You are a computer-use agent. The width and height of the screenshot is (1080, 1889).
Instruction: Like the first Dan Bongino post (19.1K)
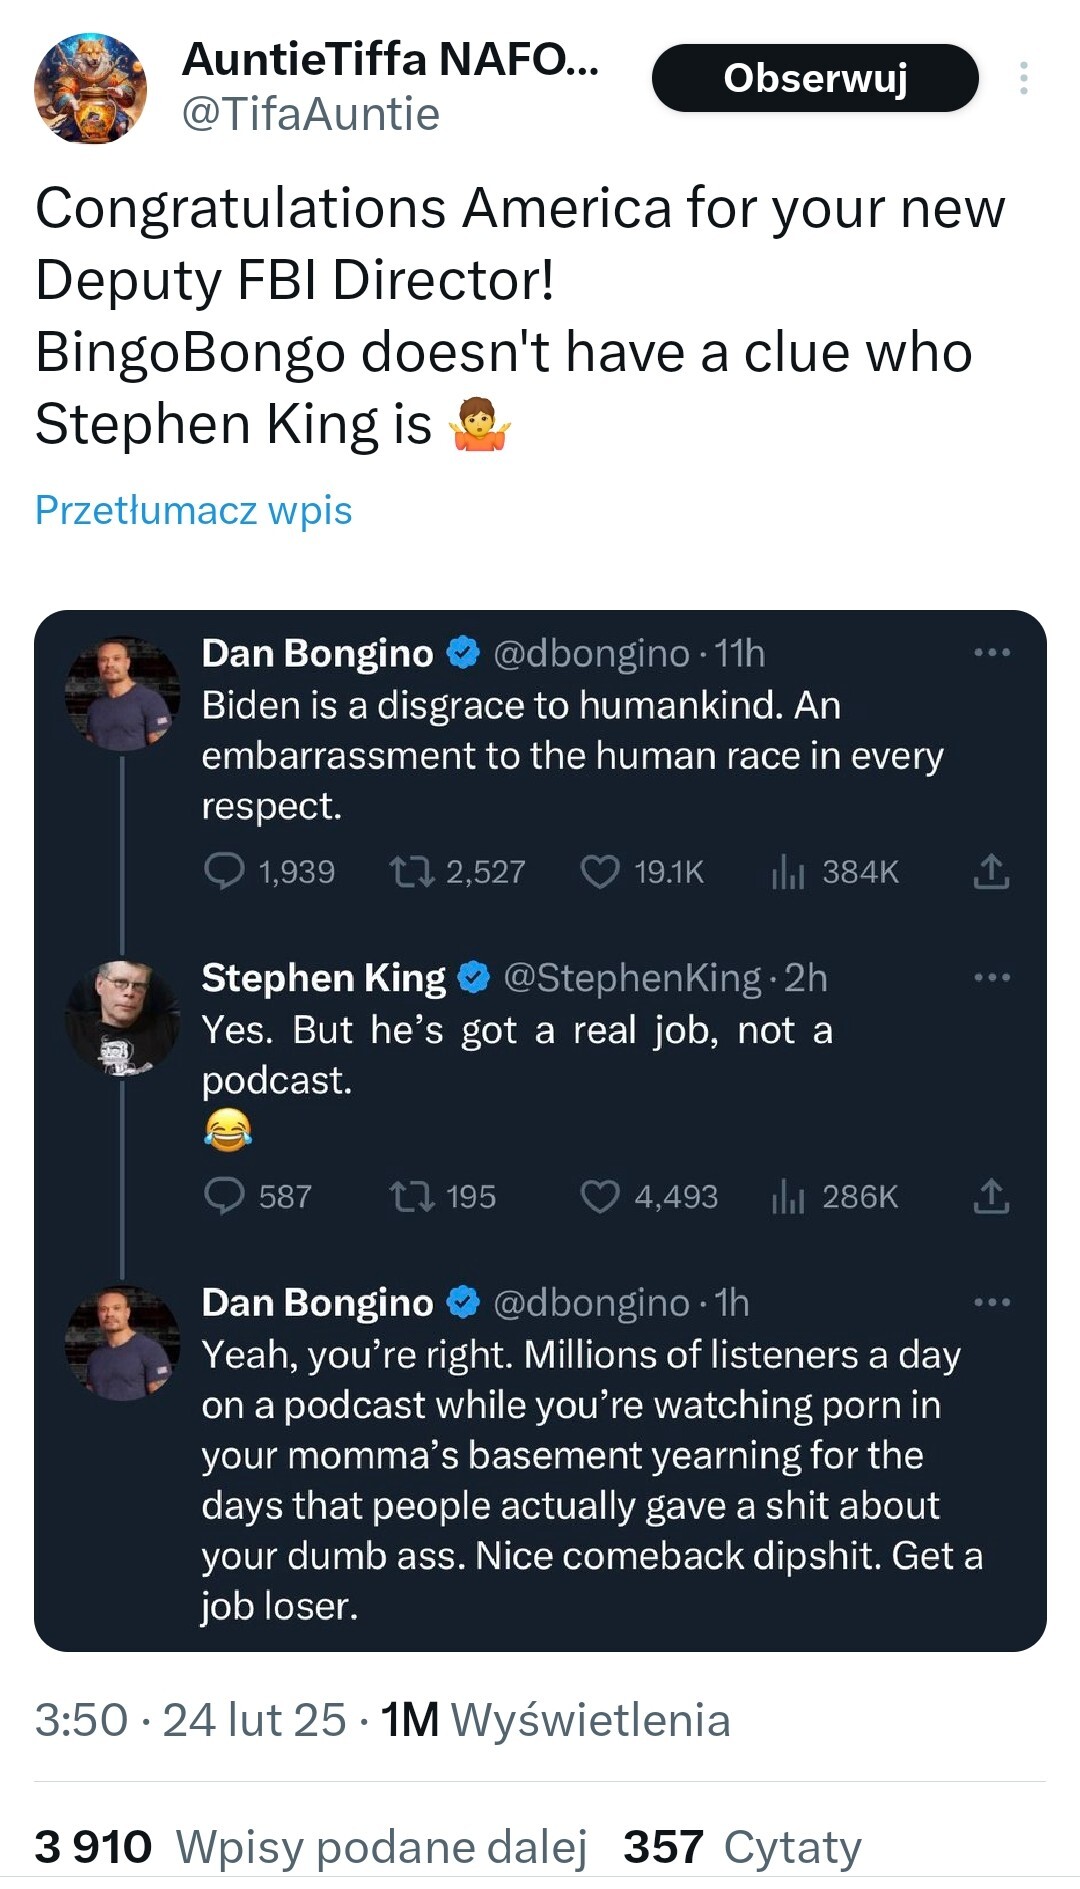600,871
